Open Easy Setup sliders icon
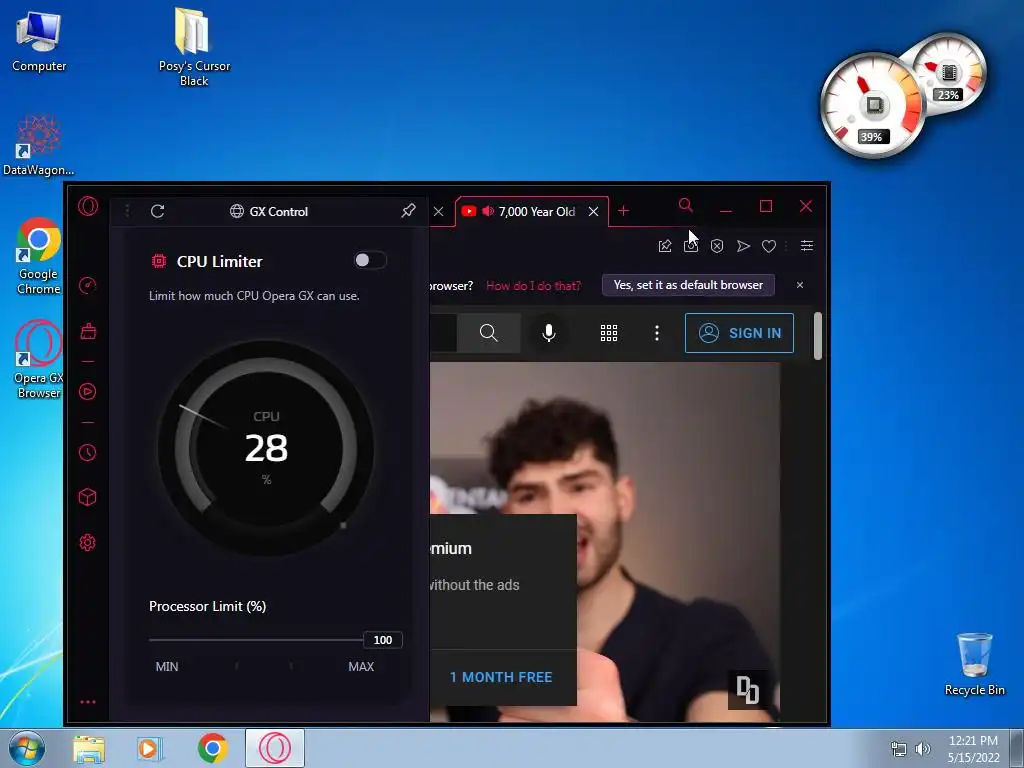The height and width of the screenshot is (768, 1024). tap(807, 246)
